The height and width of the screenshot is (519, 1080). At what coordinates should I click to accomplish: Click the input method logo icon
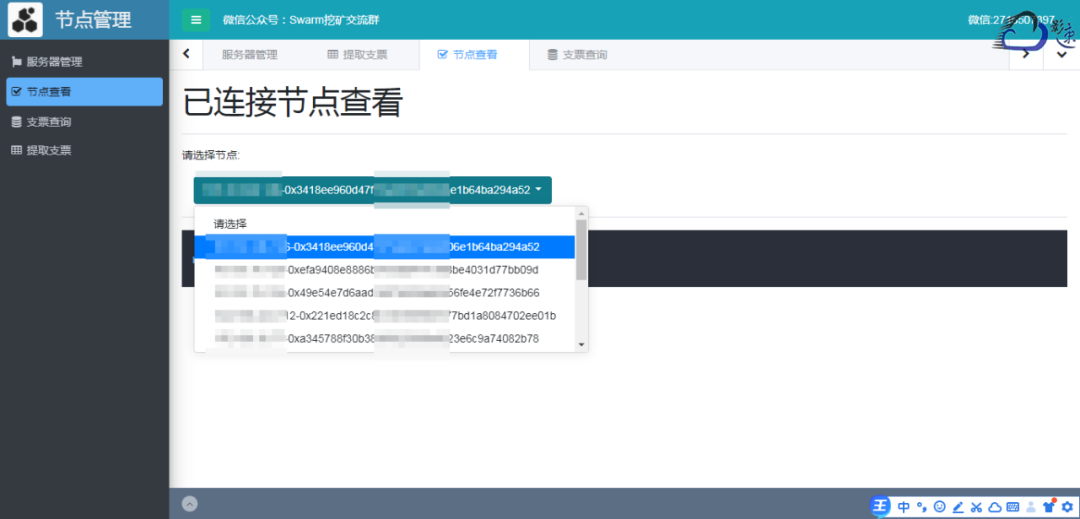[880, 507]
